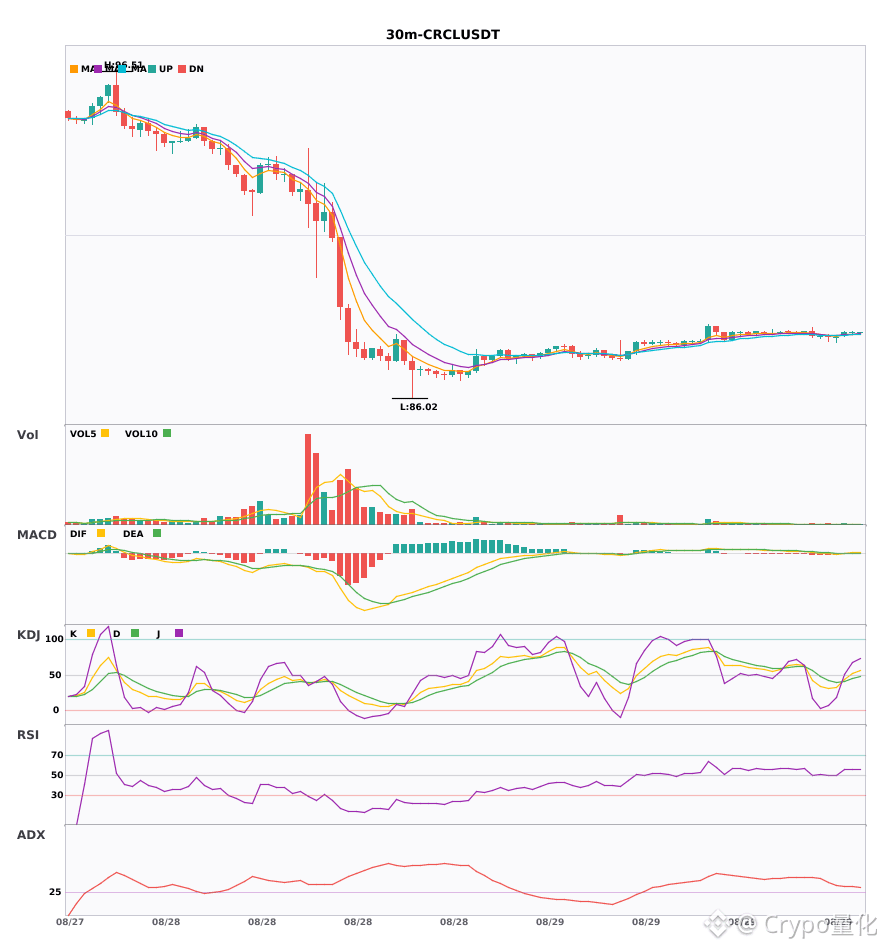The width and height of the screenshot is (885, 950).
Task: Click the RSI axis value 30
Action: 57,795
